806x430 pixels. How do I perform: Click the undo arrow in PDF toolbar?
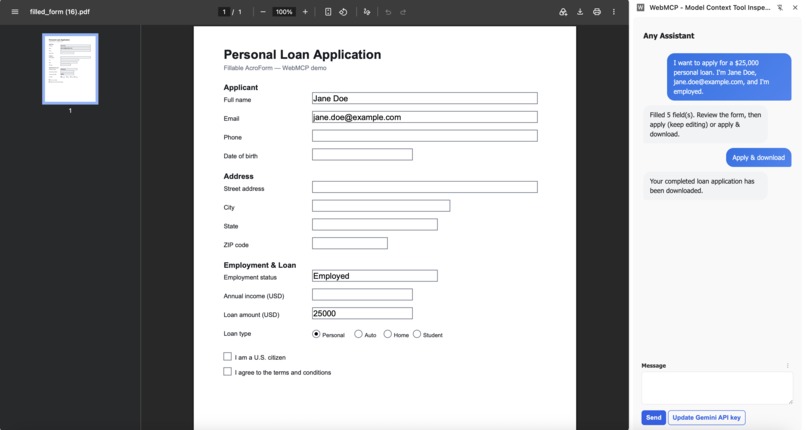pyautogui.click(x=388, y=12)
